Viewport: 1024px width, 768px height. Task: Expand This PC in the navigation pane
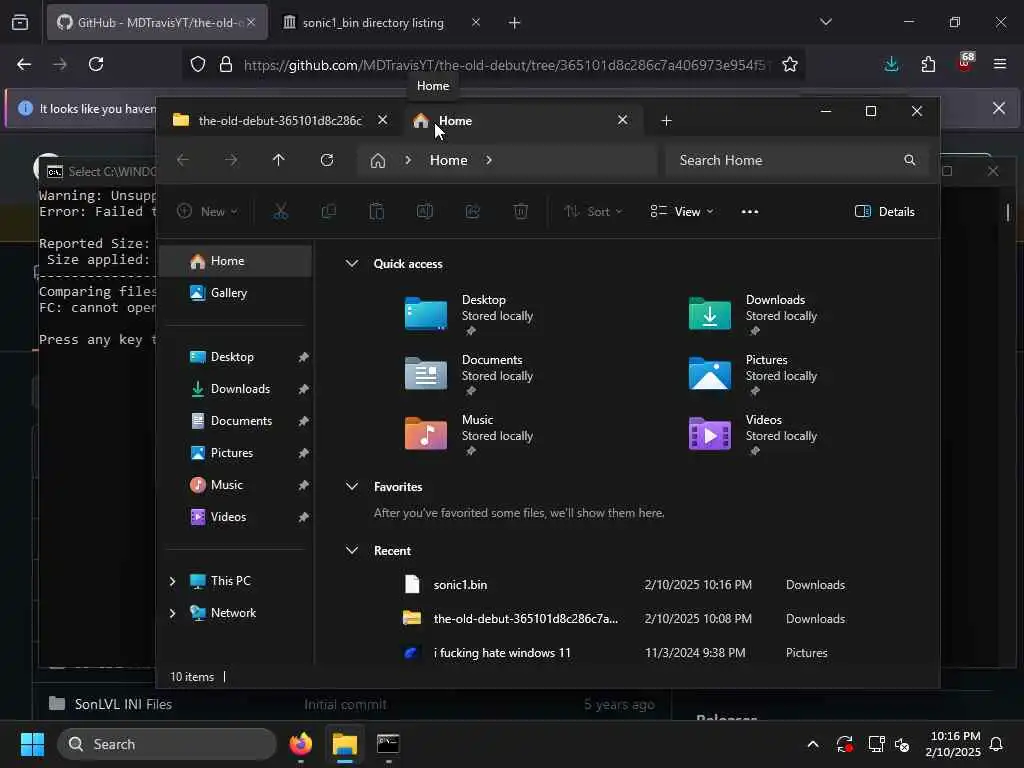[x=172, y=581]
